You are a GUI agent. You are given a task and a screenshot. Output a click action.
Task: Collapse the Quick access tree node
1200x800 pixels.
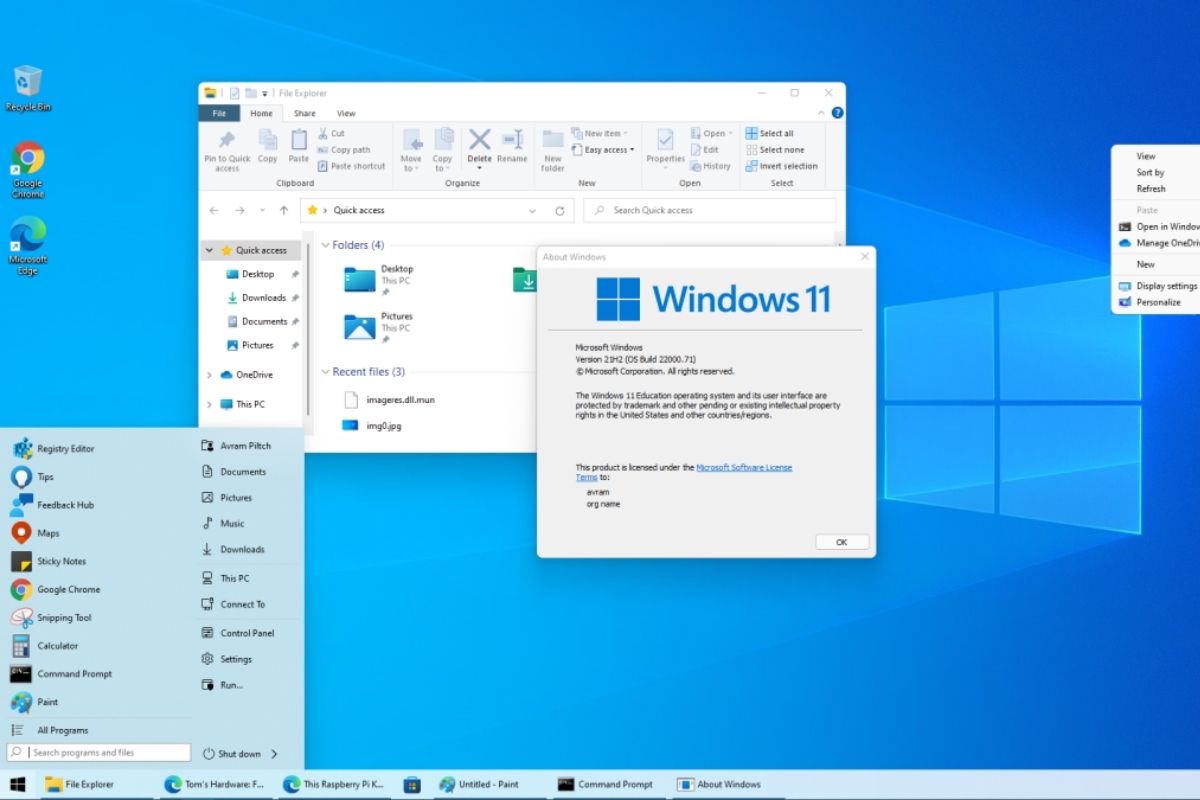tap(209, 251)
